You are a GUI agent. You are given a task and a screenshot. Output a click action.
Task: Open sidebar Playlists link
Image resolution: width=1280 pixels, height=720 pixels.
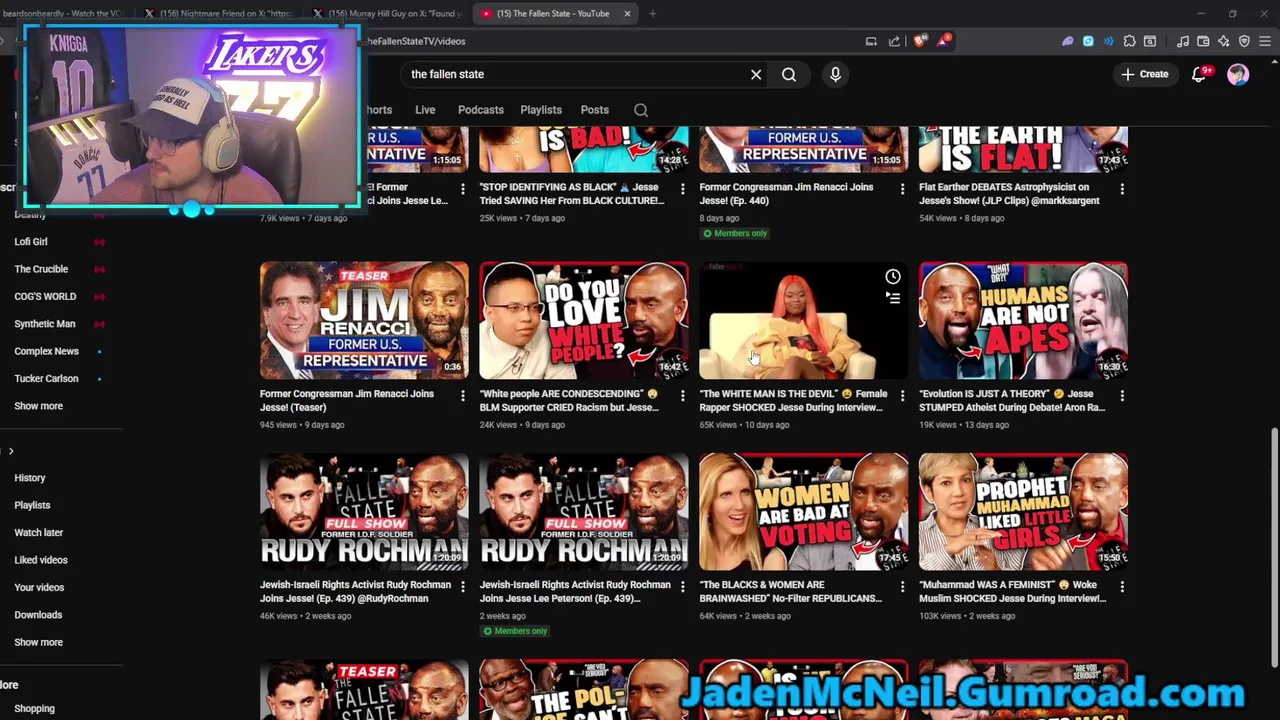click(32, 505)
